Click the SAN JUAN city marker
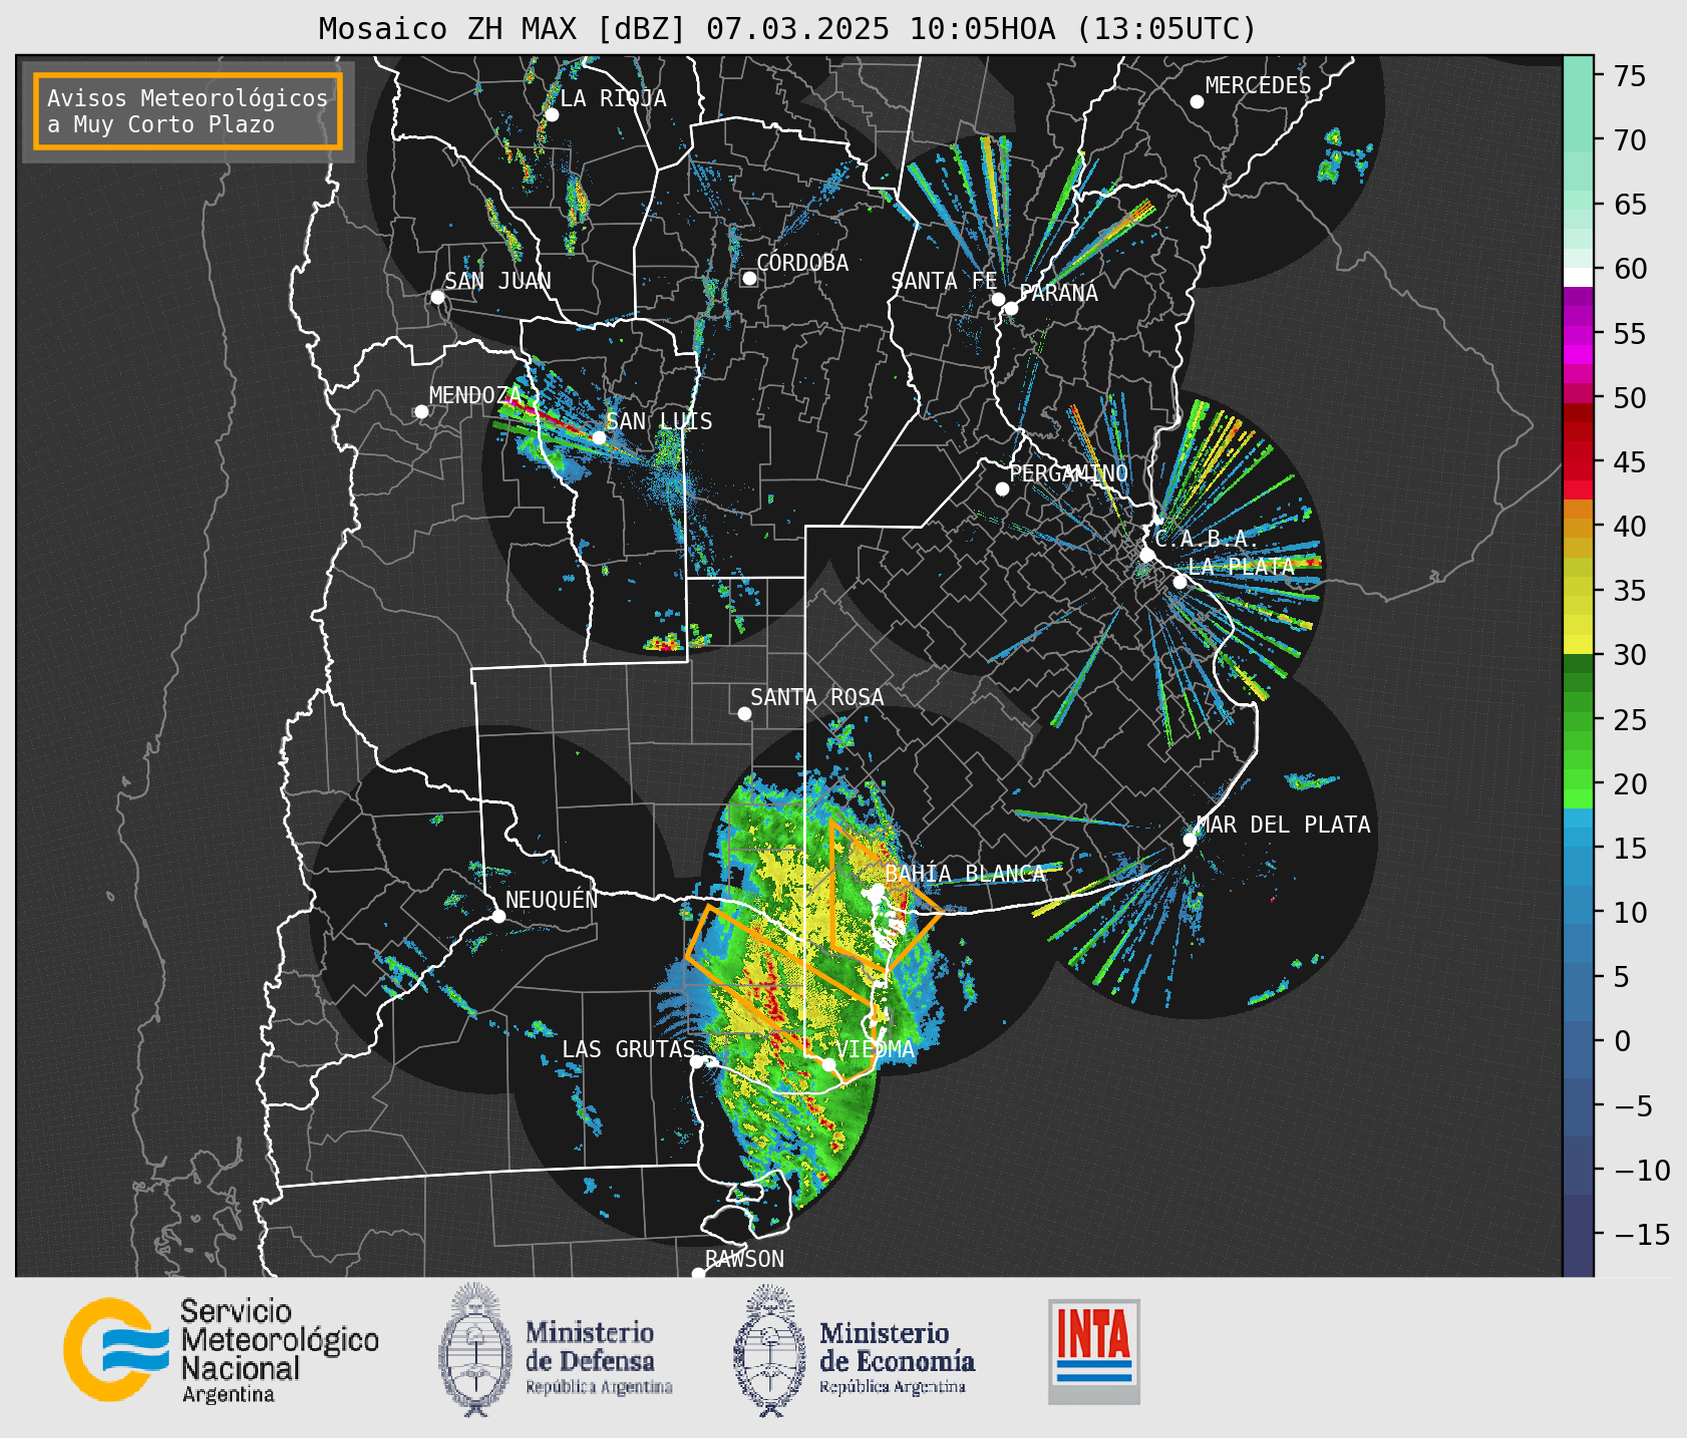Image resolution: width=1687 pixels, height=1438 pixels. [437, 297]
